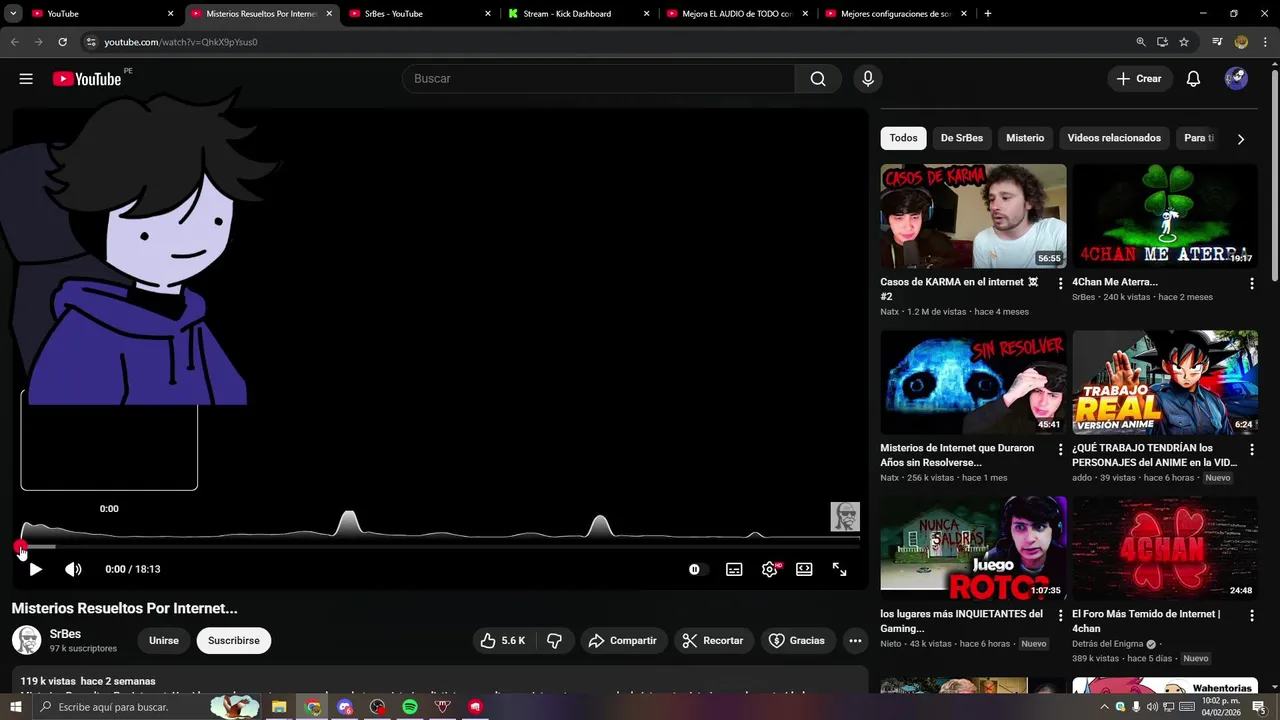Screen dimensions: 1280x720
Task: Open Spotify from the taskbar
Action: [410, 707]
